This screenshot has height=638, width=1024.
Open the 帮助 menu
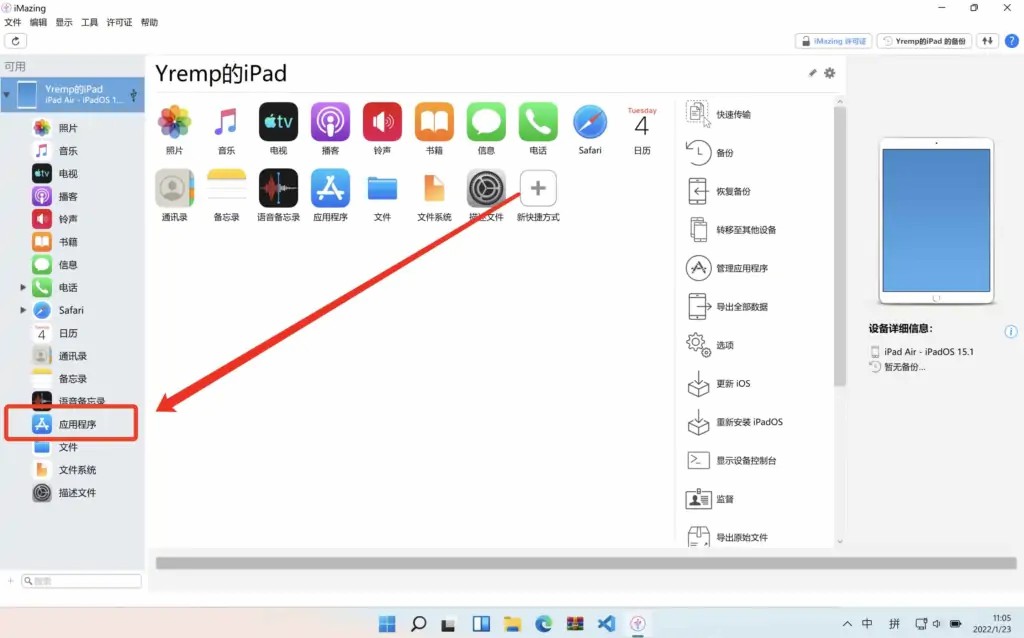(150, 22)
